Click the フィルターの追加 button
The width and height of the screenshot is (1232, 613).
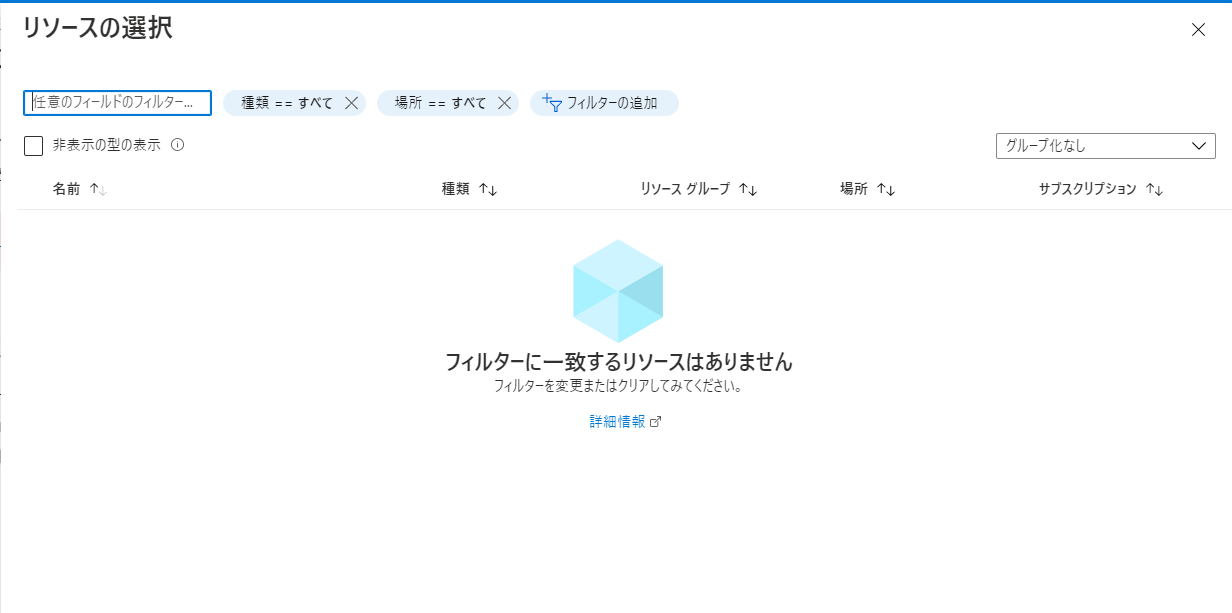(x=603, y=103)
